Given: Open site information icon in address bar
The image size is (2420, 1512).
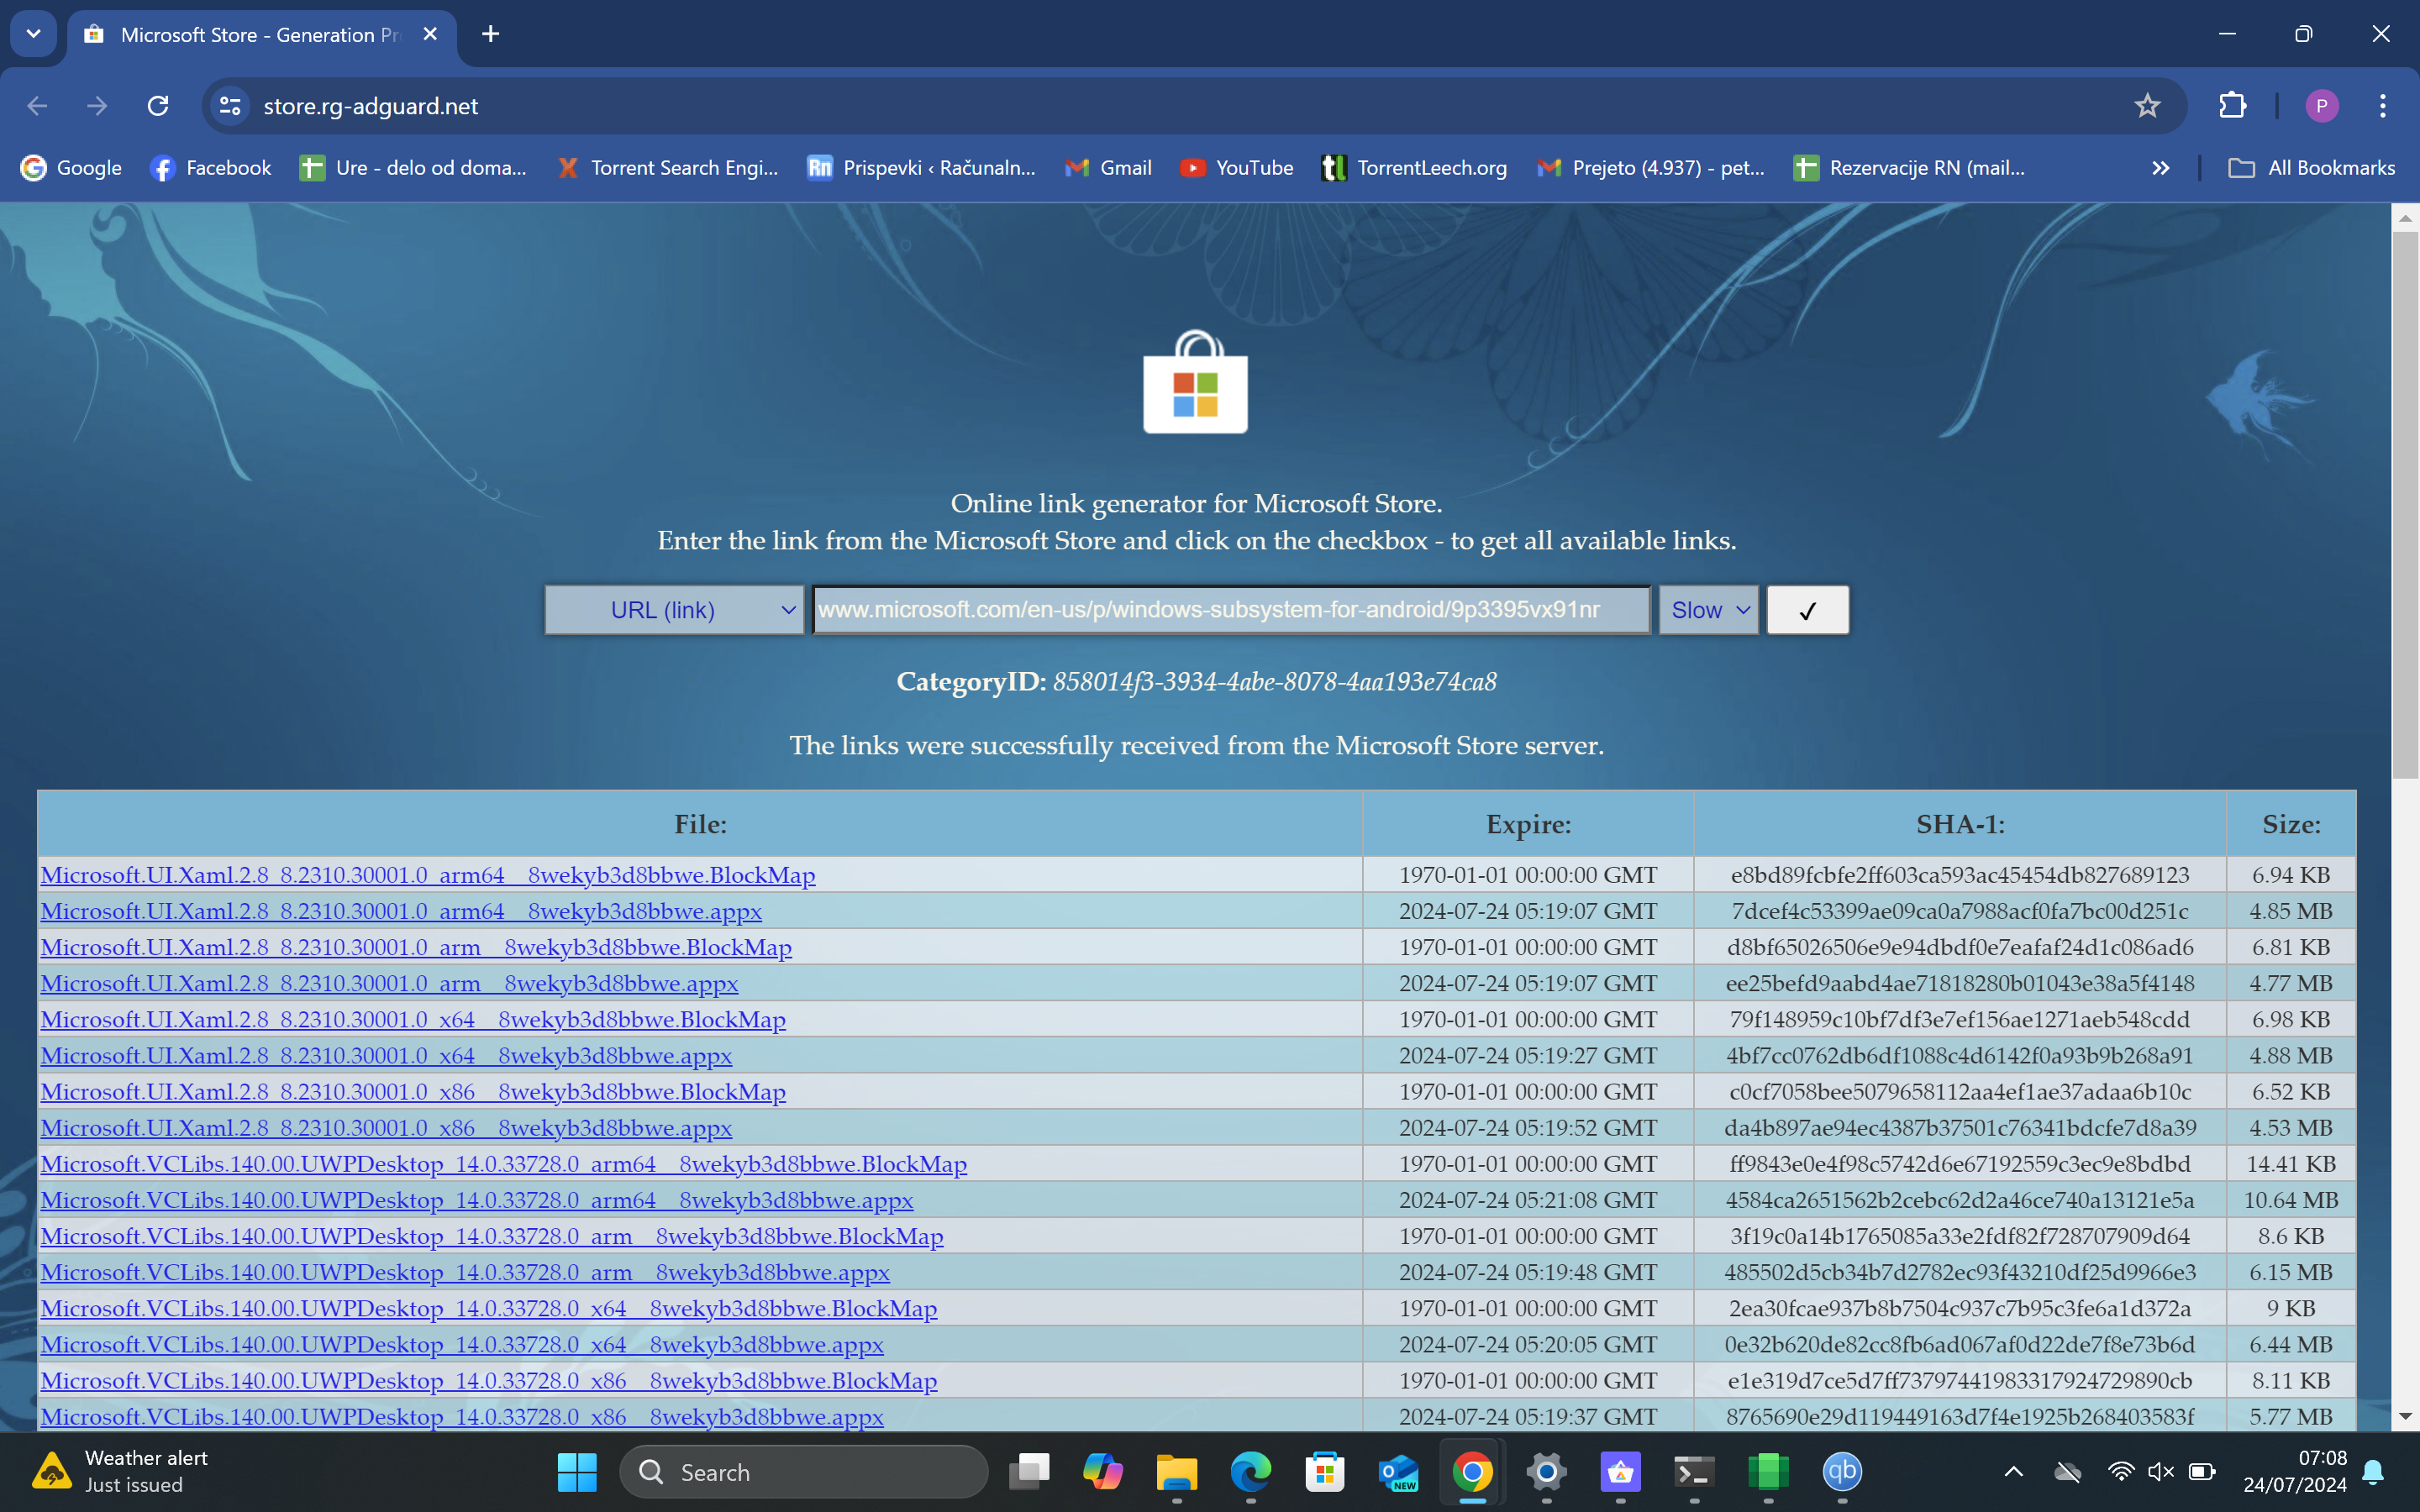Looking at the screenshot, I should [x=230, y=106].
